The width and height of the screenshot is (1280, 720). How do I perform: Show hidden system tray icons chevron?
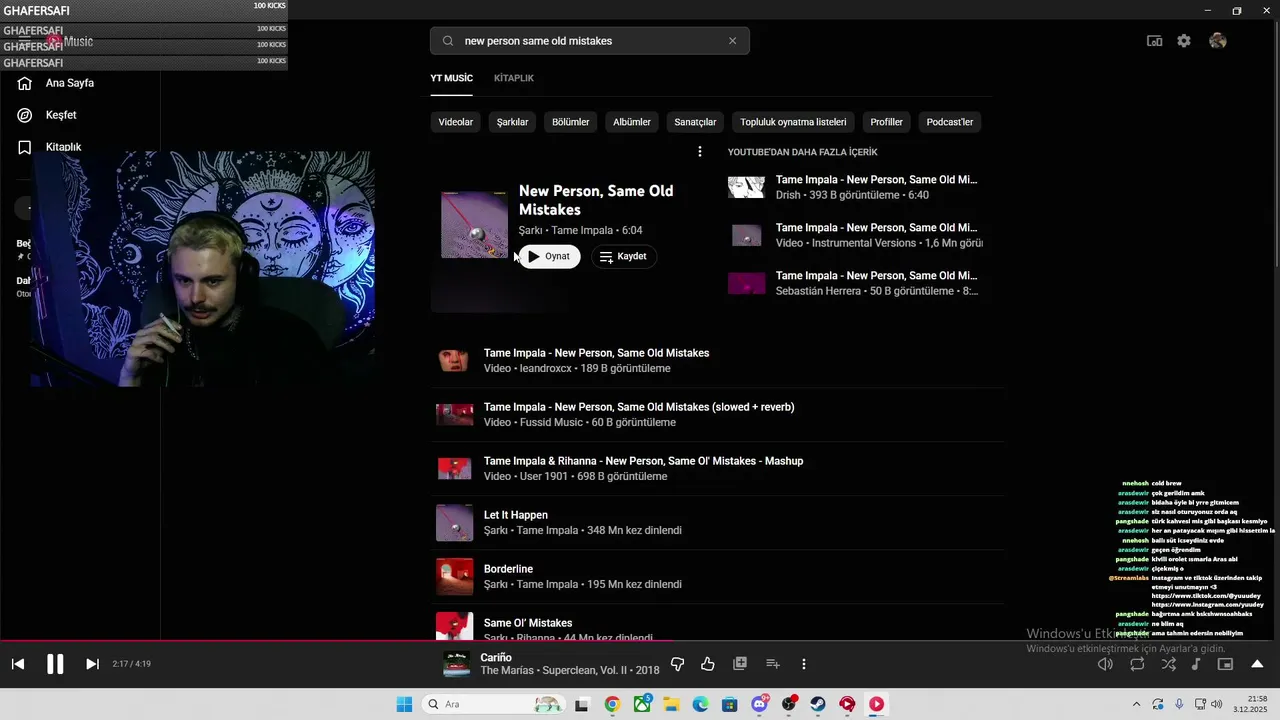click(x=1136, y=704)
